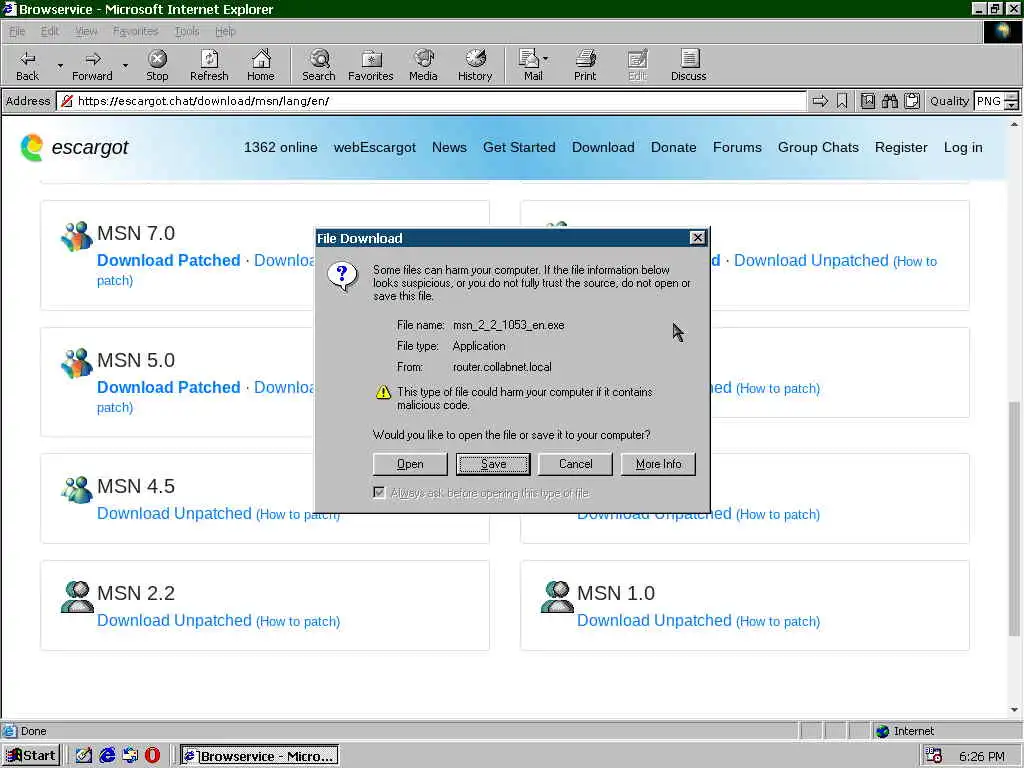Refresh the page via toolbar
The image size is (1024, 768).
[x=209, y=65]
